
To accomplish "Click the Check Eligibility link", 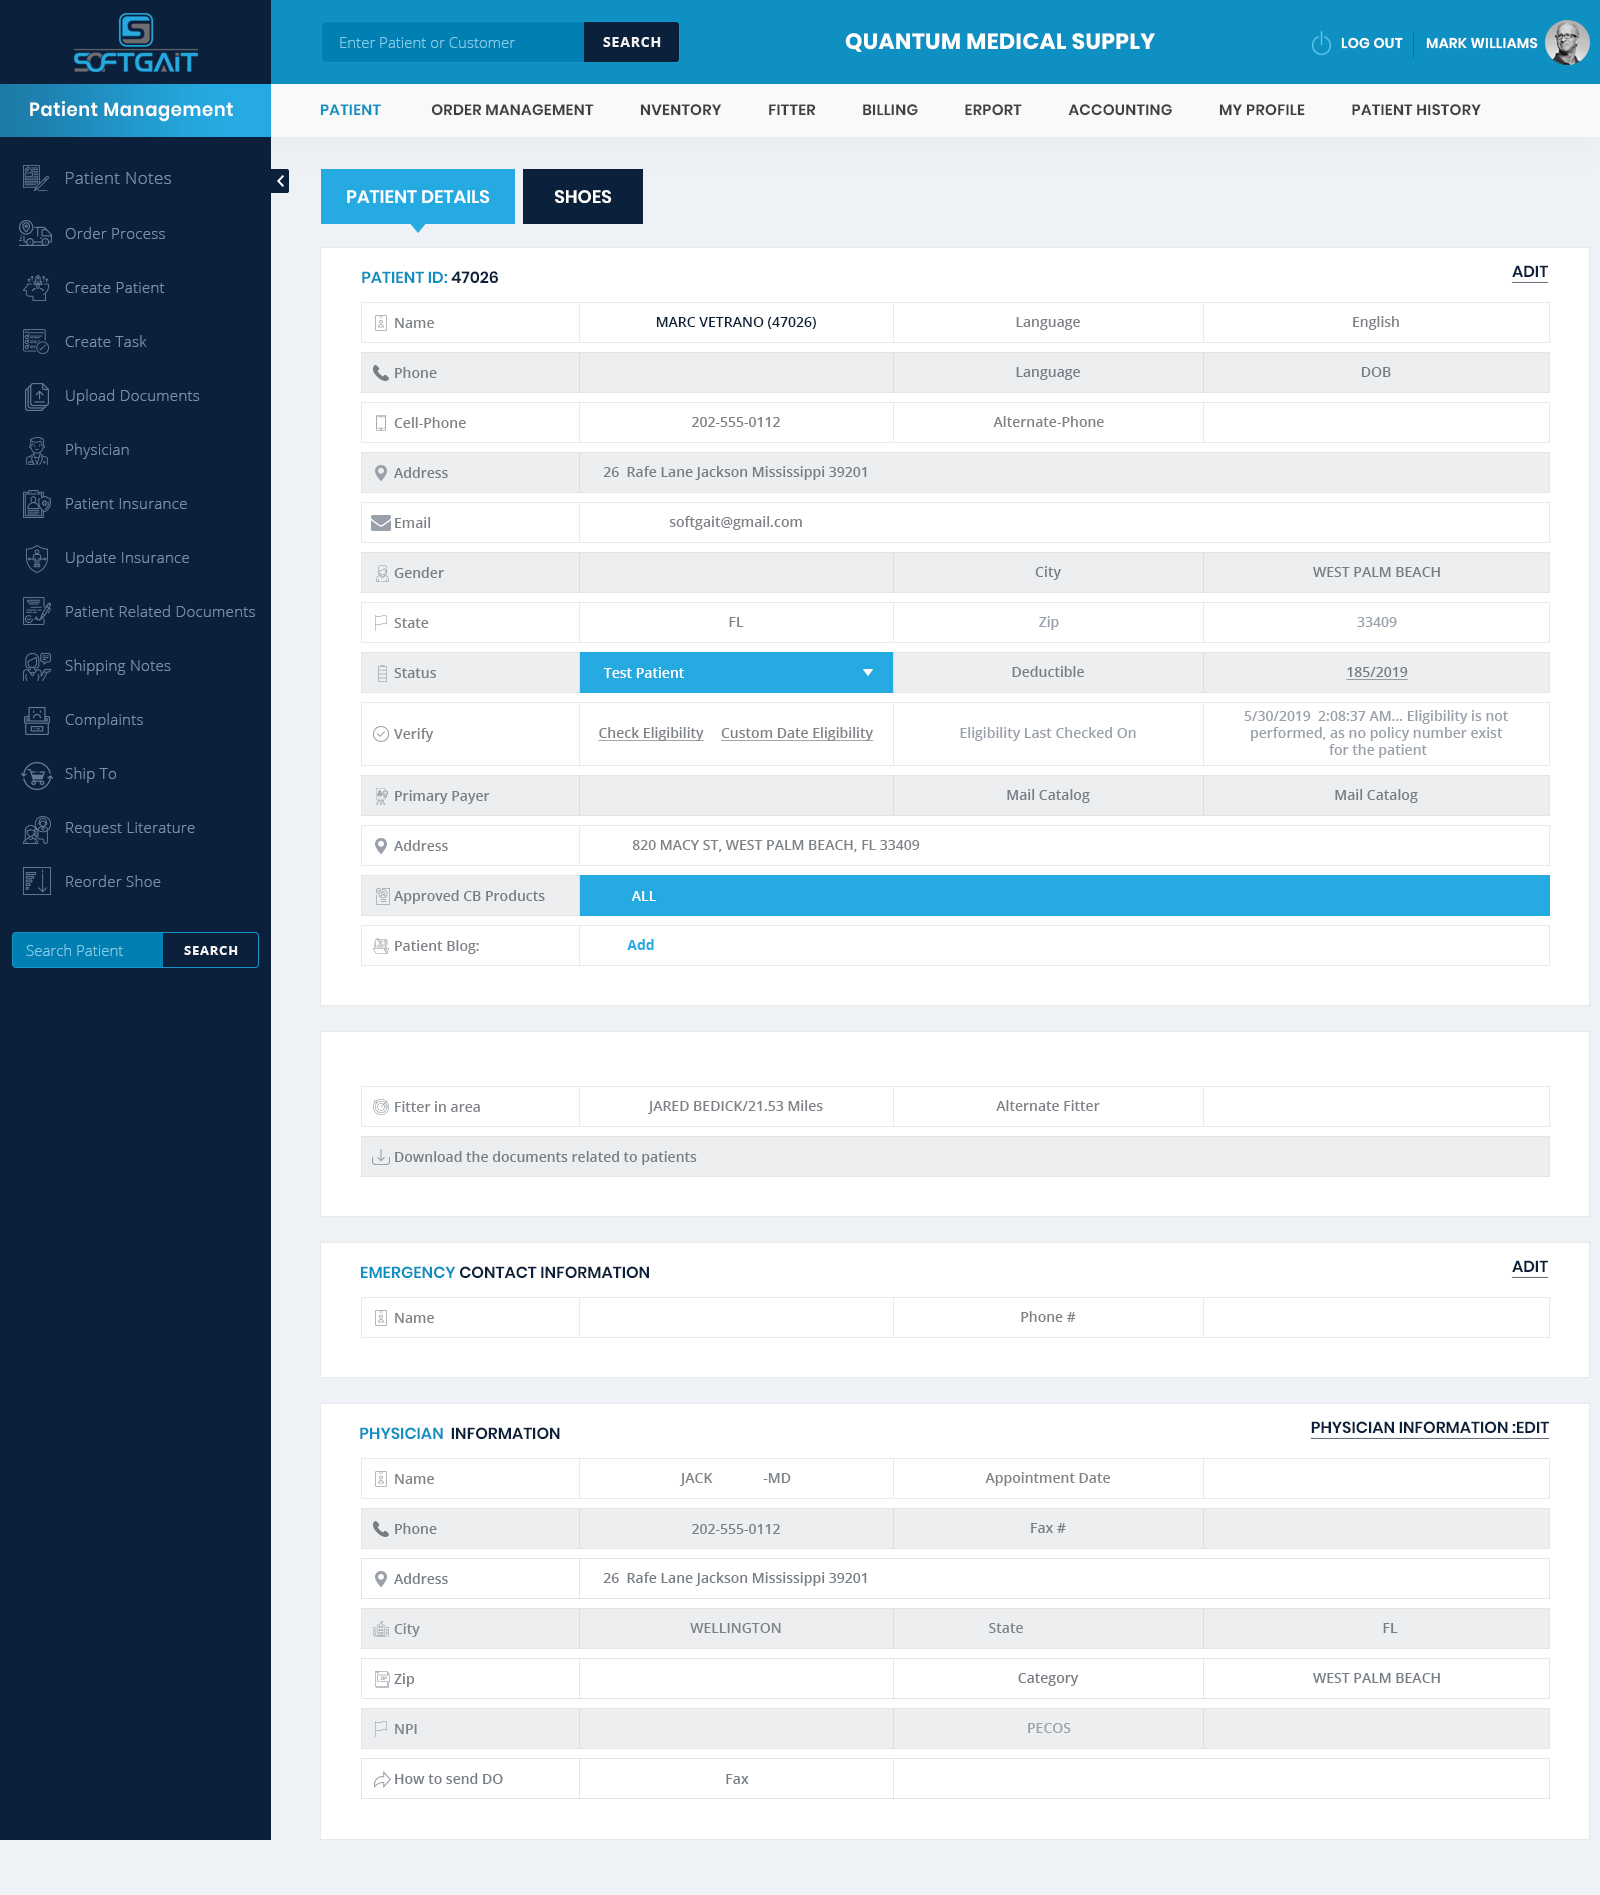I will point(651,733).
